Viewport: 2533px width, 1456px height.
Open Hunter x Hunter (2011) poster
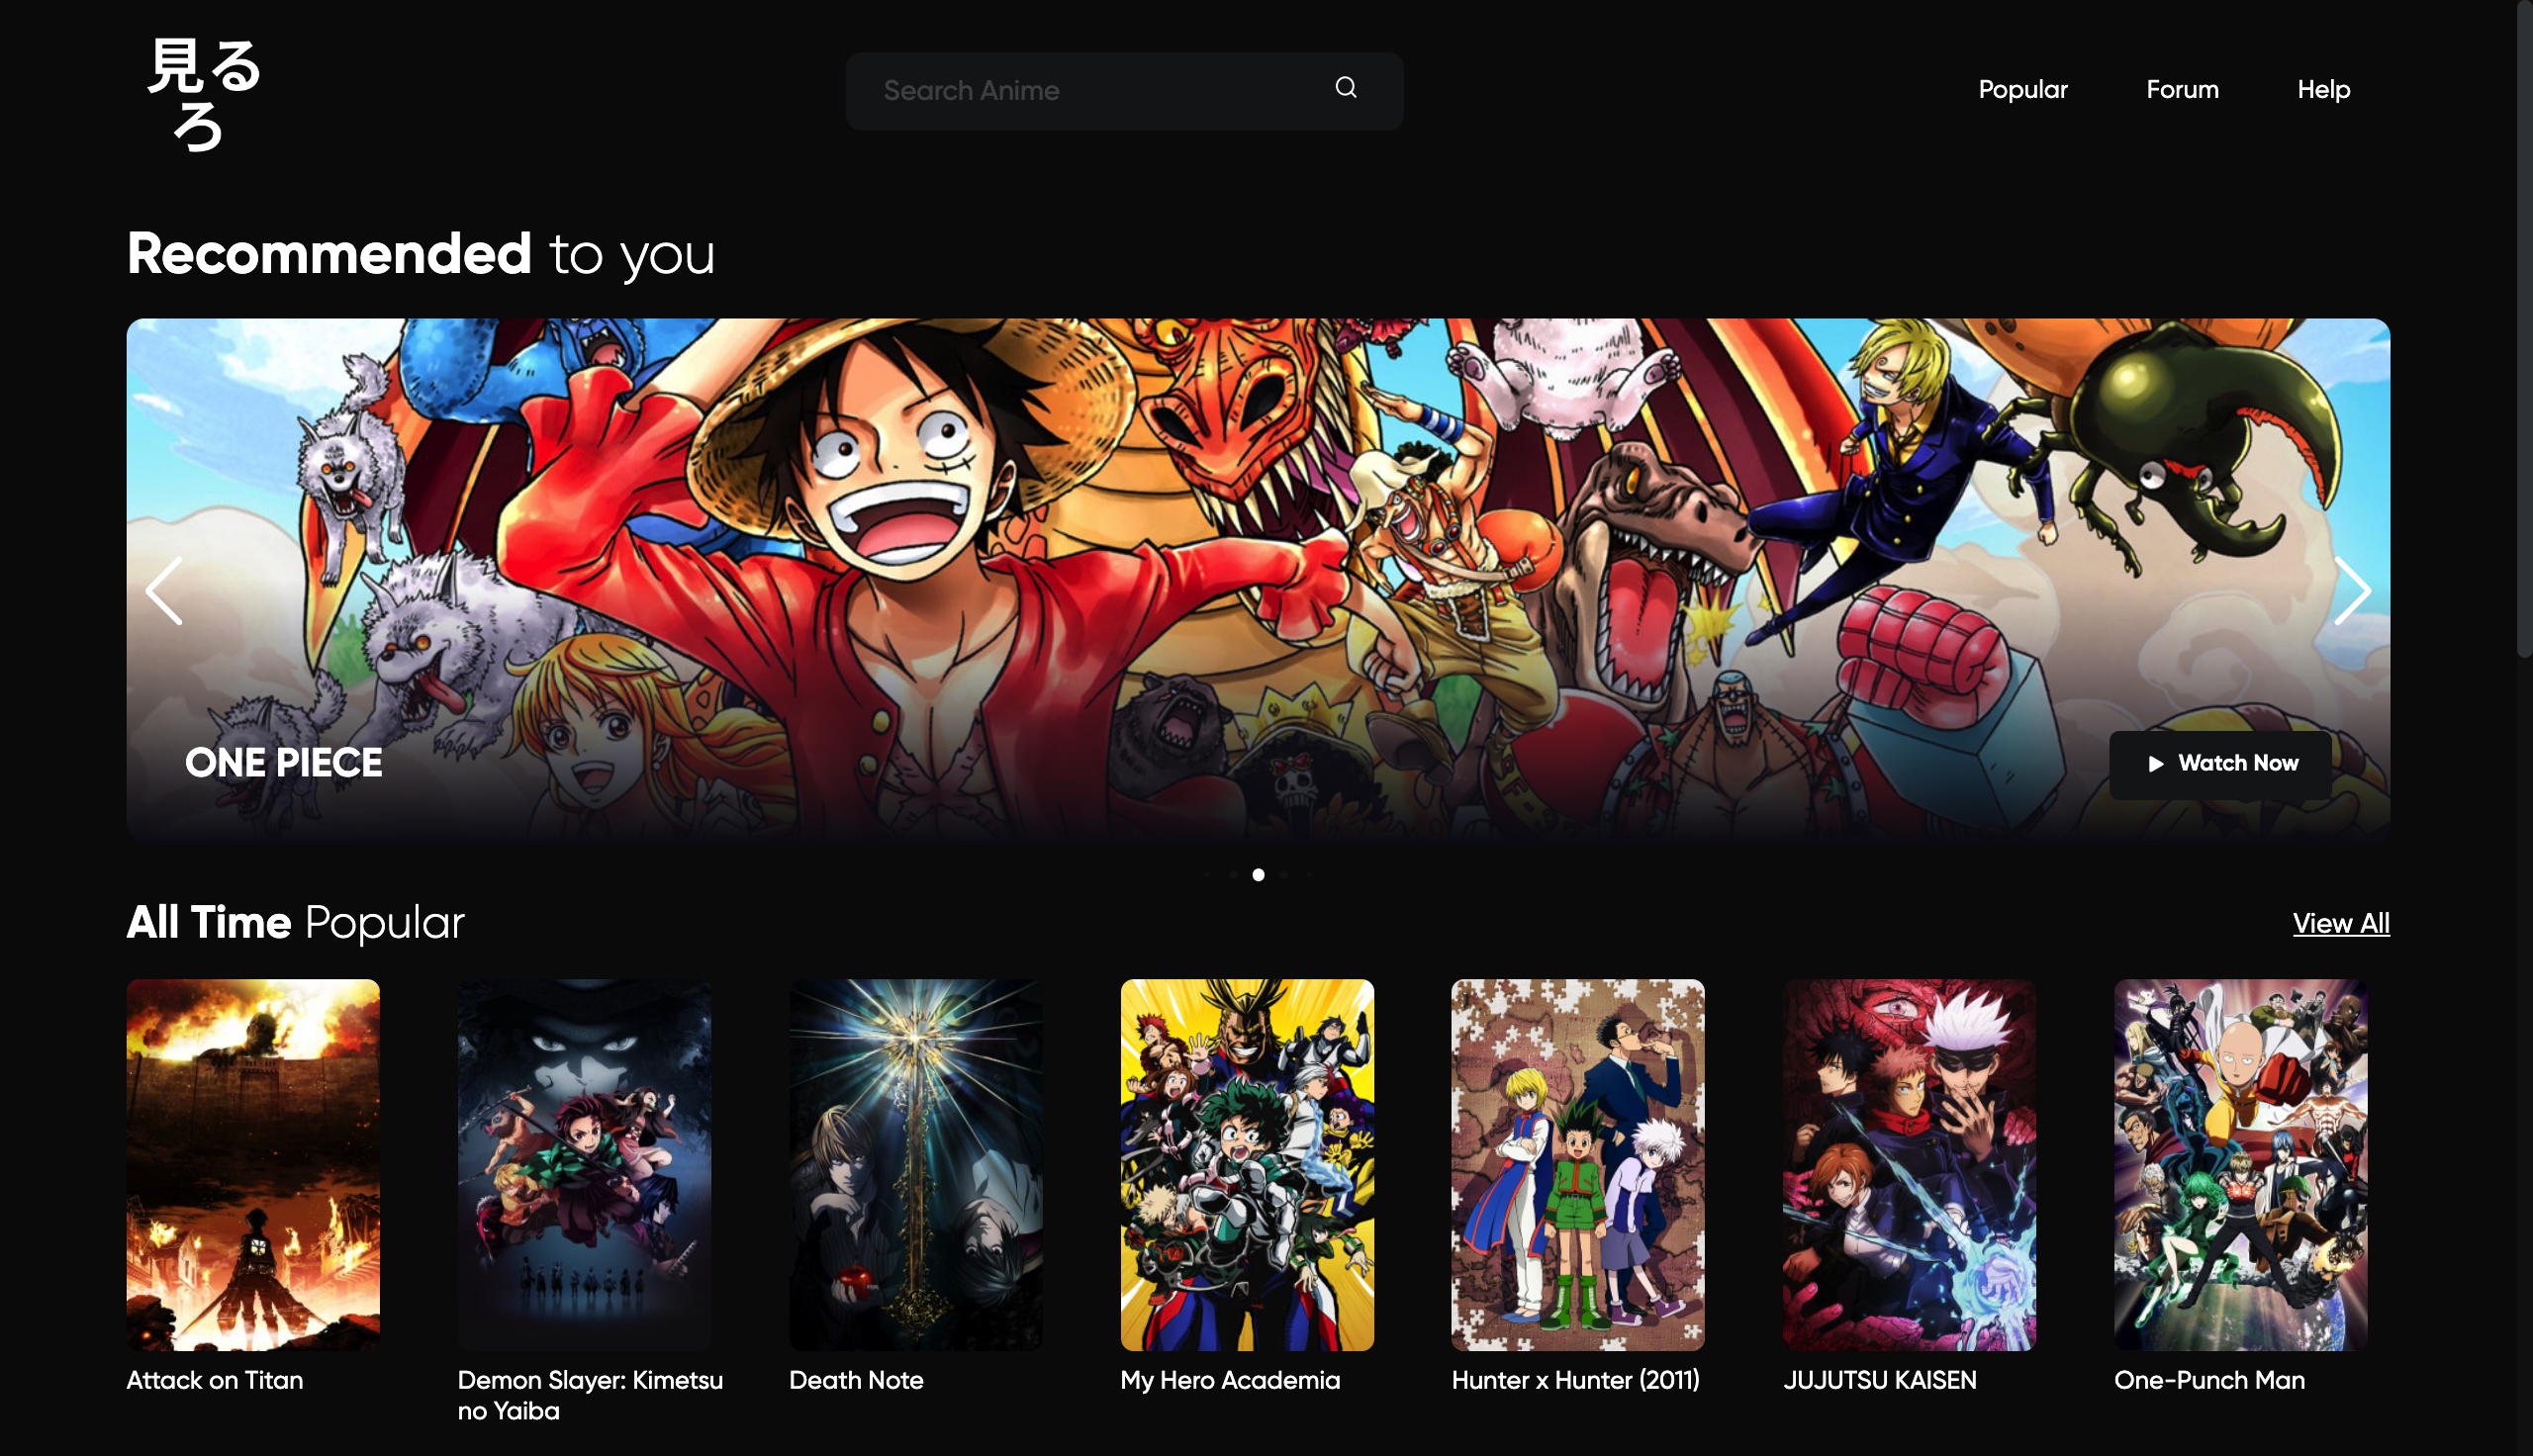click(1577, 1164)
